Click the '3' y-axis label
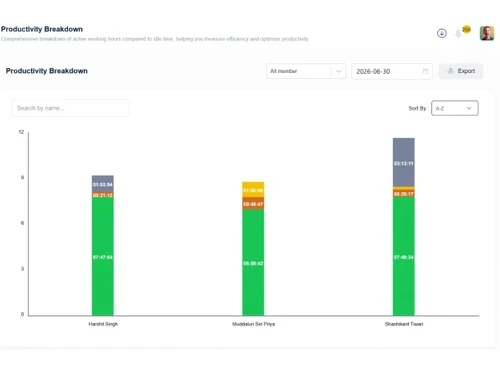Image resolution: width=500 pixels, height=375 pixels. pyautogui.click(x=22, y=269)
